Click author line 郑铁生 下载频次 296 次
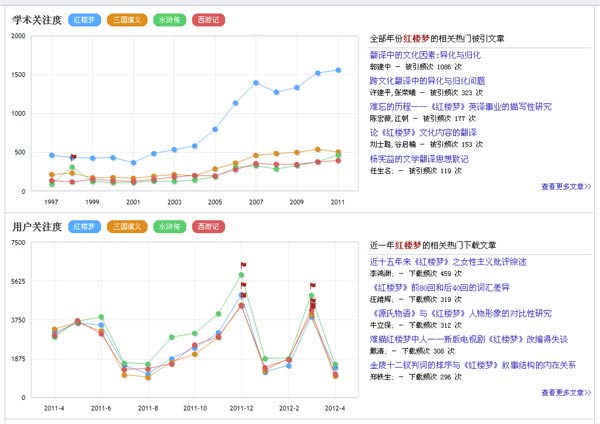 [416, 377]
